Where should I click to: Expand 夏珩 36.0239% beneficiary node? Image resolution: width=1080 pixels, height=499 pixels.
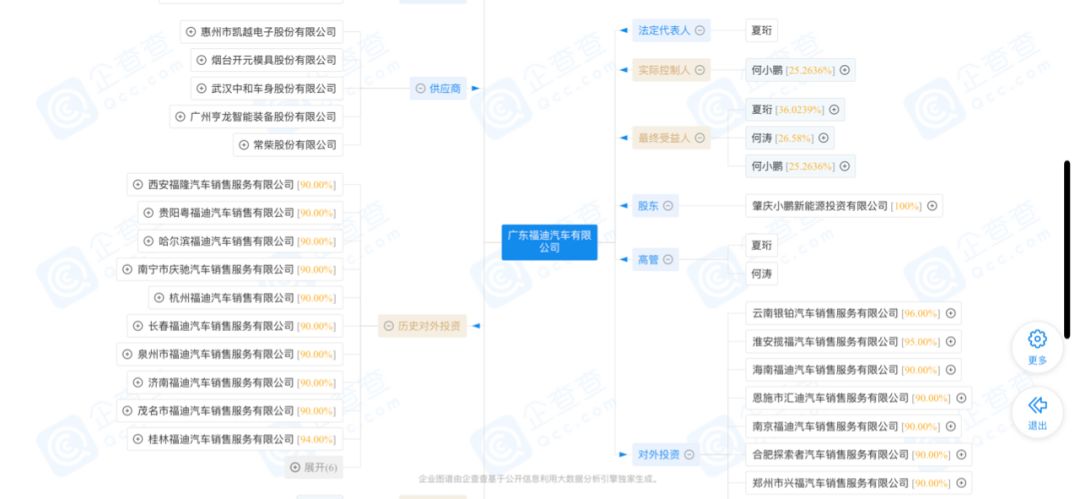point(834,109)
